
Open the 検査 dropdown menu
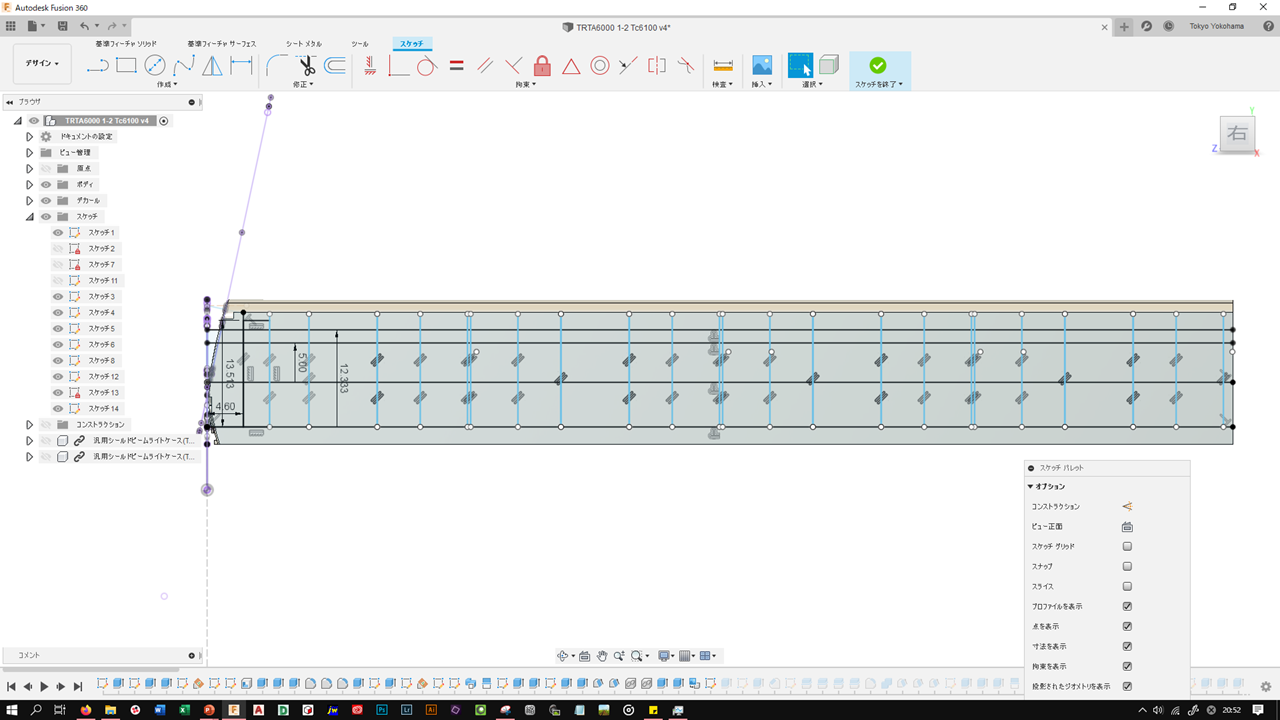pos(722,85)
